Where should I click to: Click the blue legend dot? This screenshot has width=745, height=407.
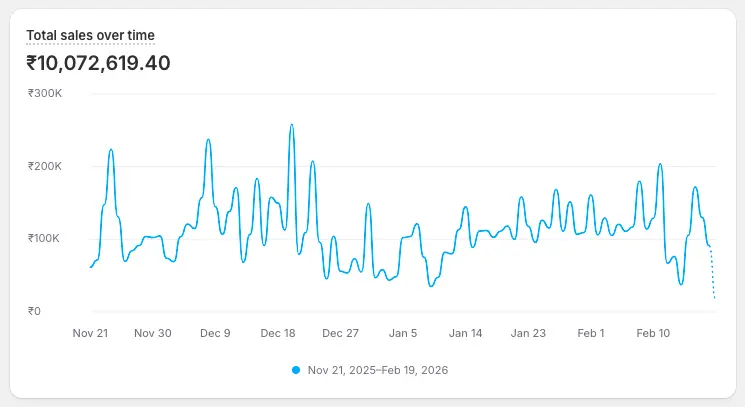pyautogui.click(x=296, y=370)
